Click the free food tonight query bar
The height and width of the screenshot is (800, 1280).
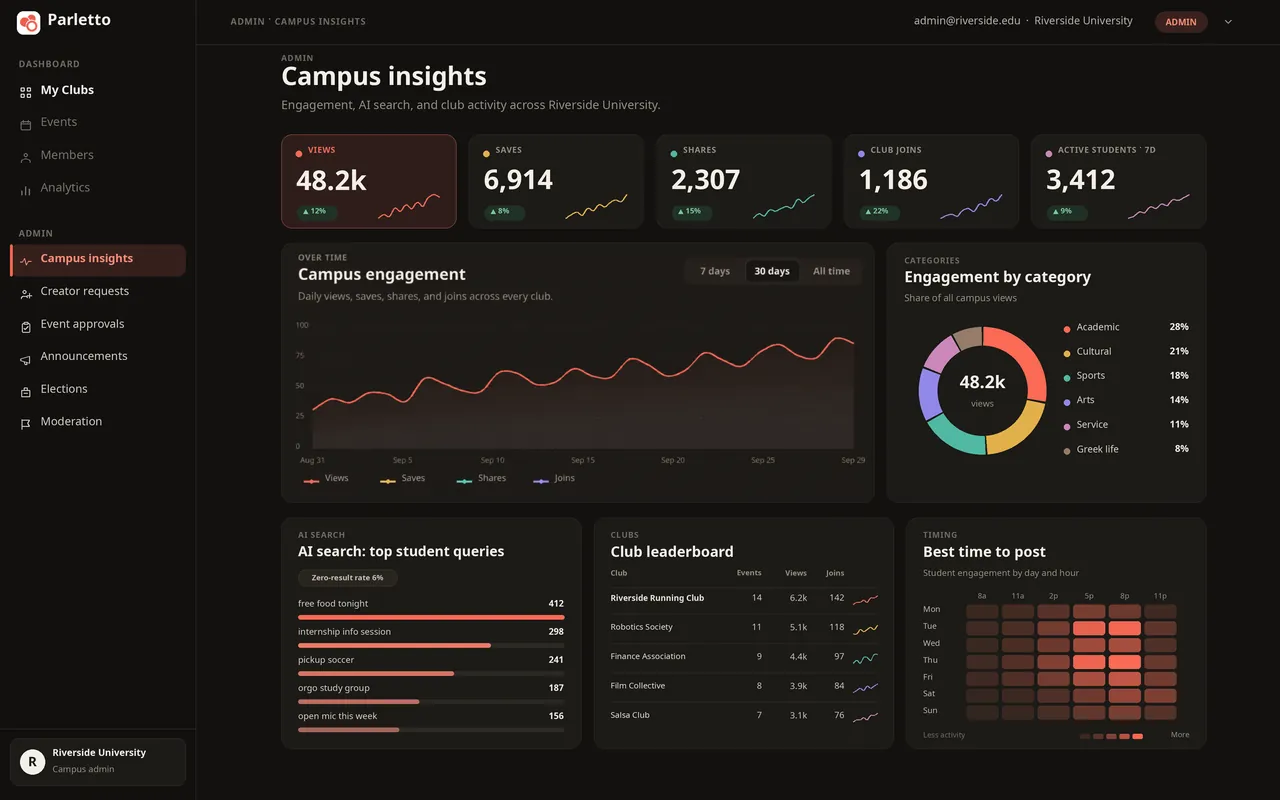[x=431, y=617]
